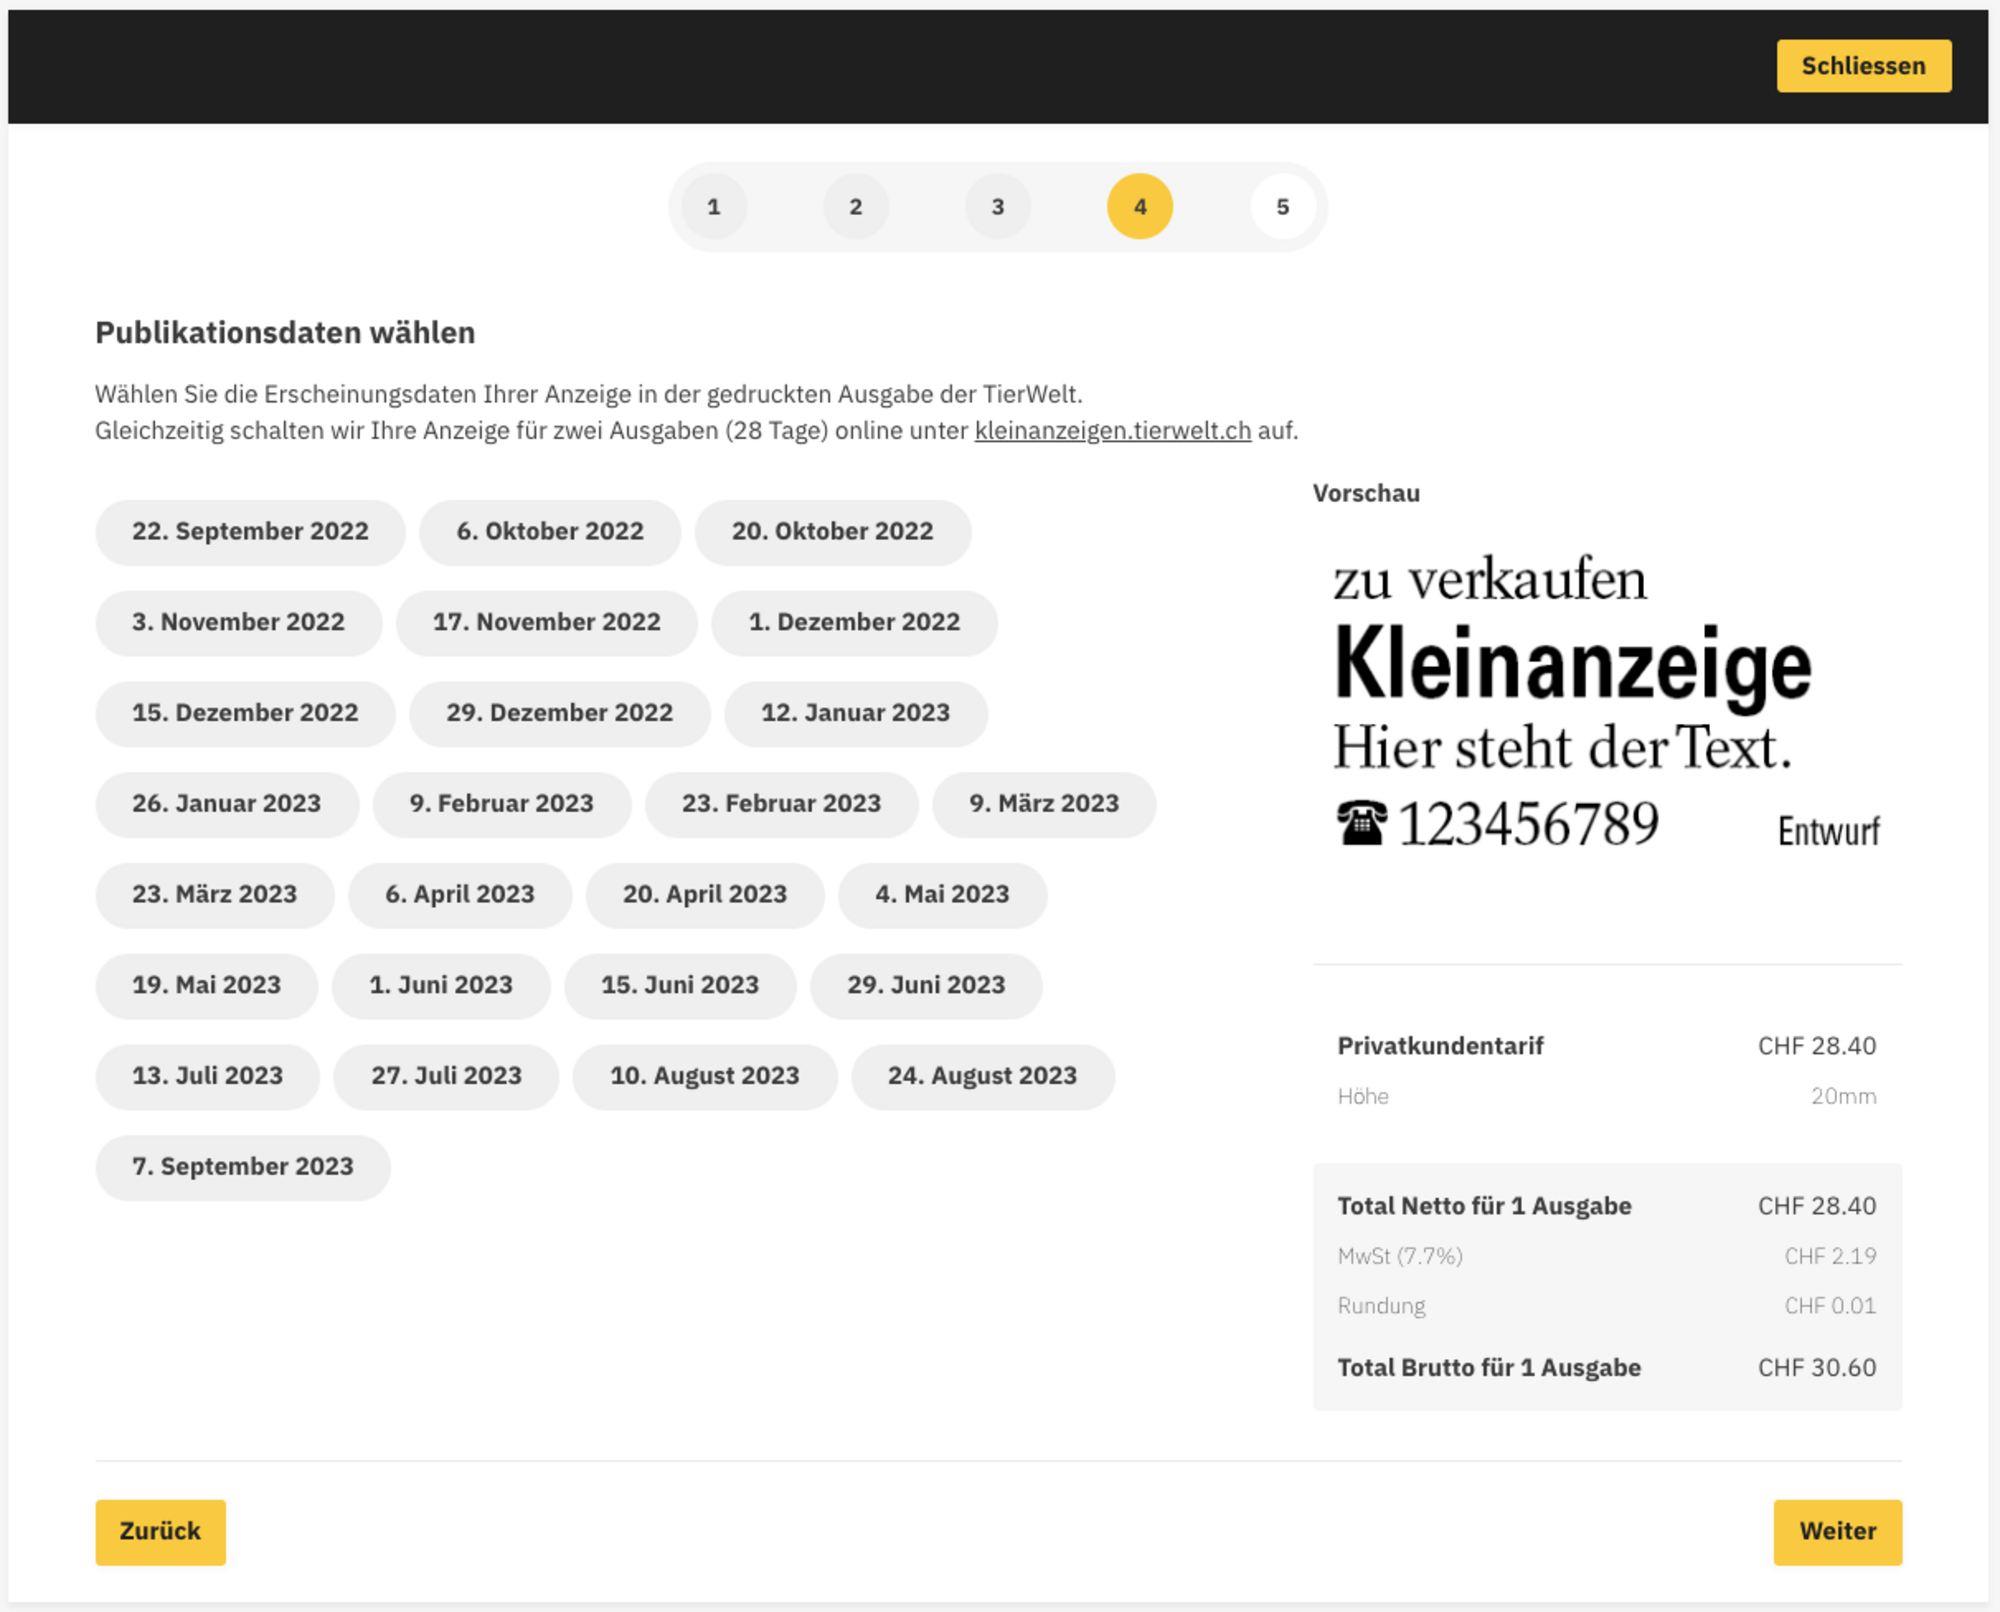Click the Total Netto für 1 Ausgabe label
The height and width of the screenshot is (1612, 2000).
[1485, 1207]
